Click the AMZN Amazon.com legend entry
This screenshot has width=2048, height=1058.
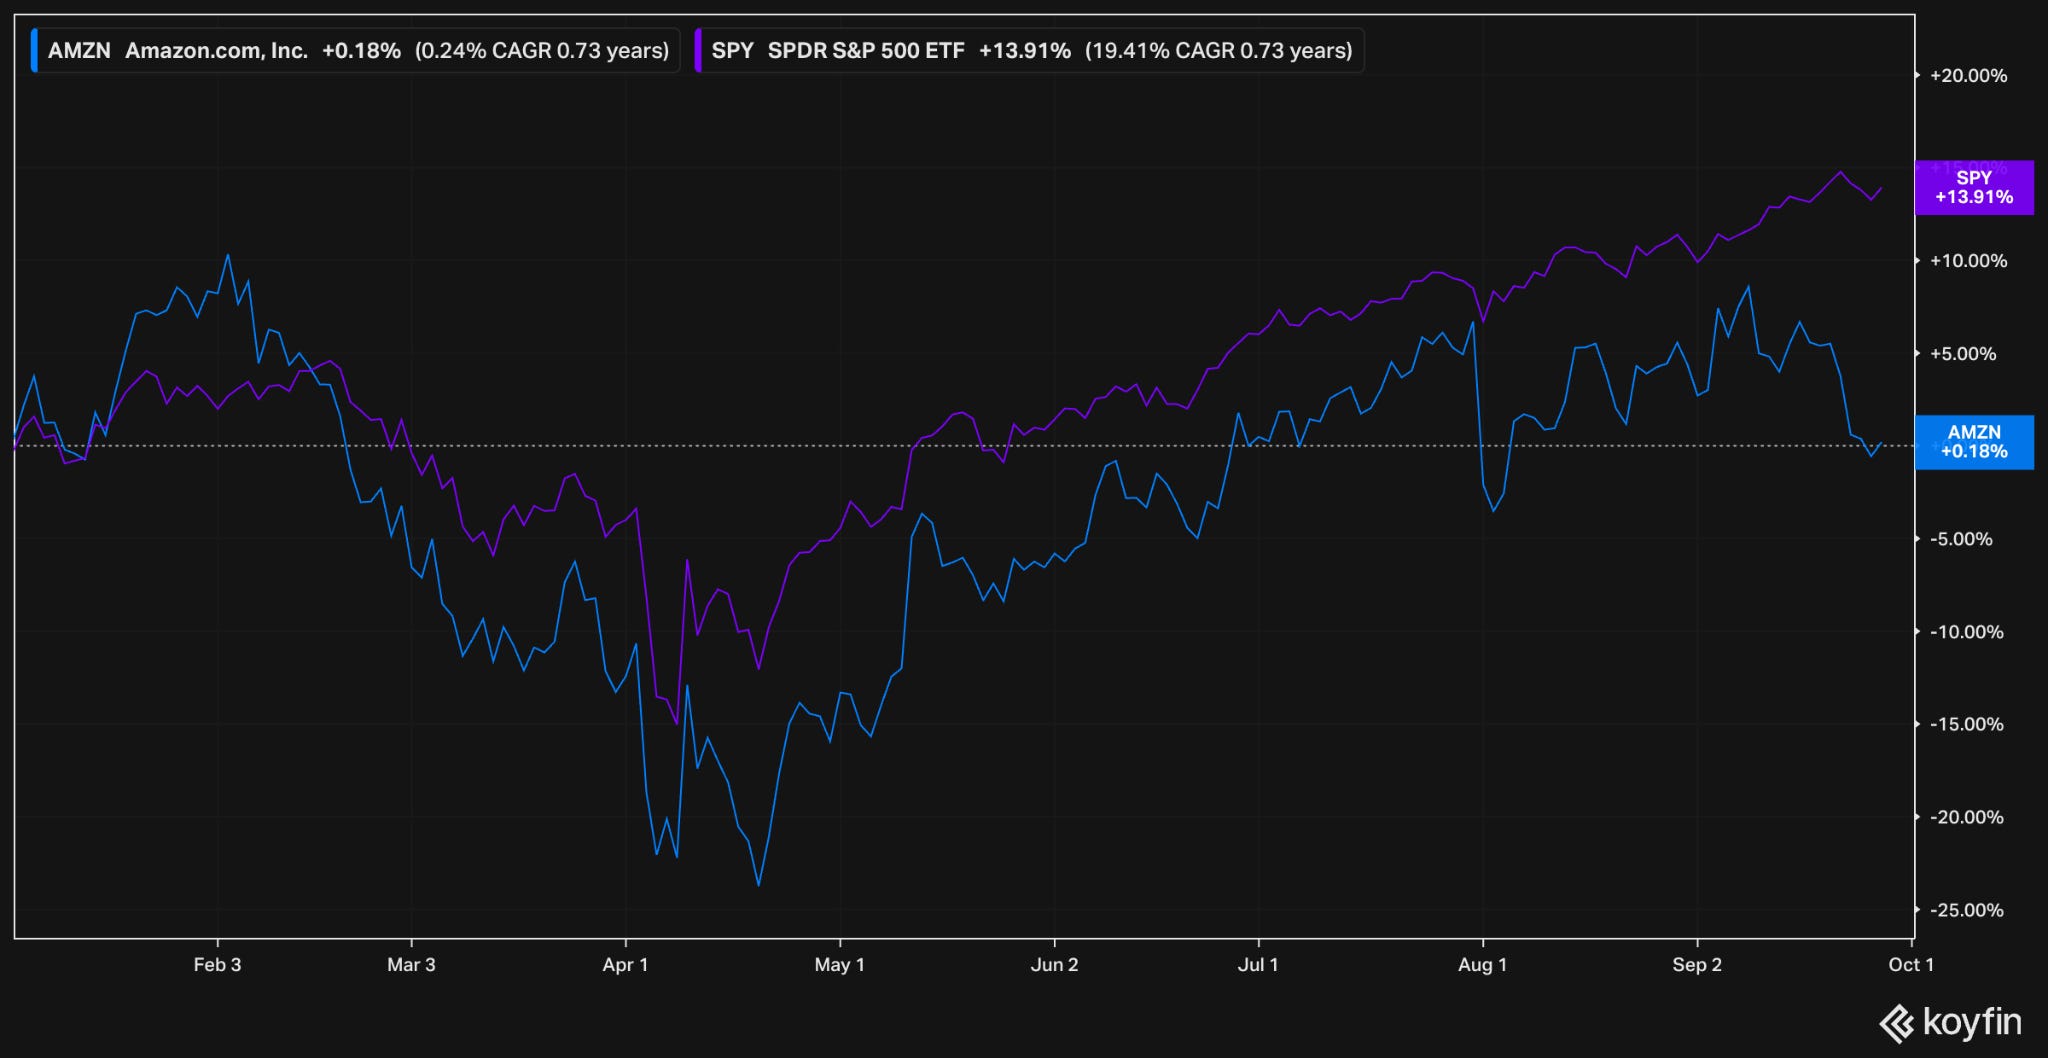pos(355,51)
